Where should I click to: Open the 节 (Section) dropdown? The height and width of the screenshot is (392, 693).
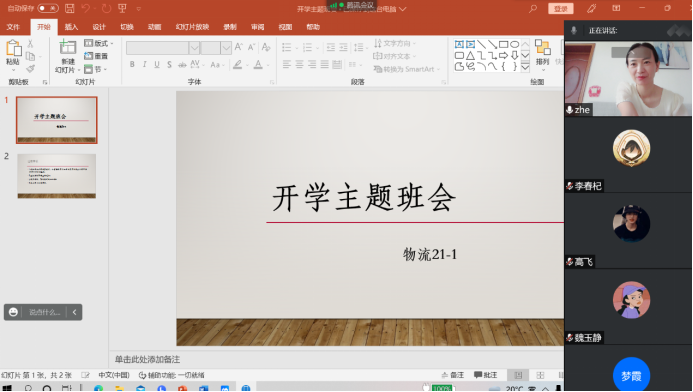95,69
